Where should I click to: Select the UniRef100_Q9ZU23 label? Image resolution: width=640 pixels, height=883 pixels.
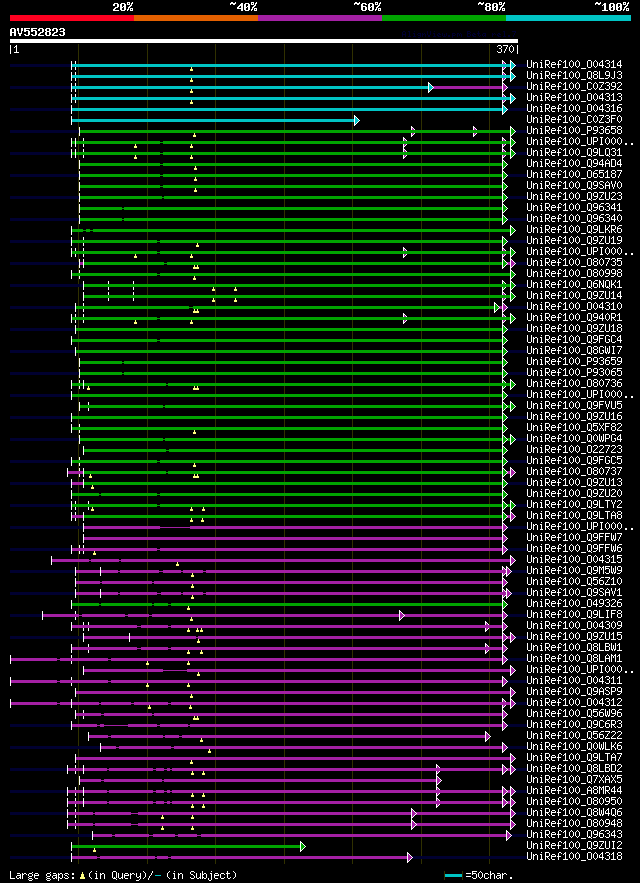tap(574, 197)
